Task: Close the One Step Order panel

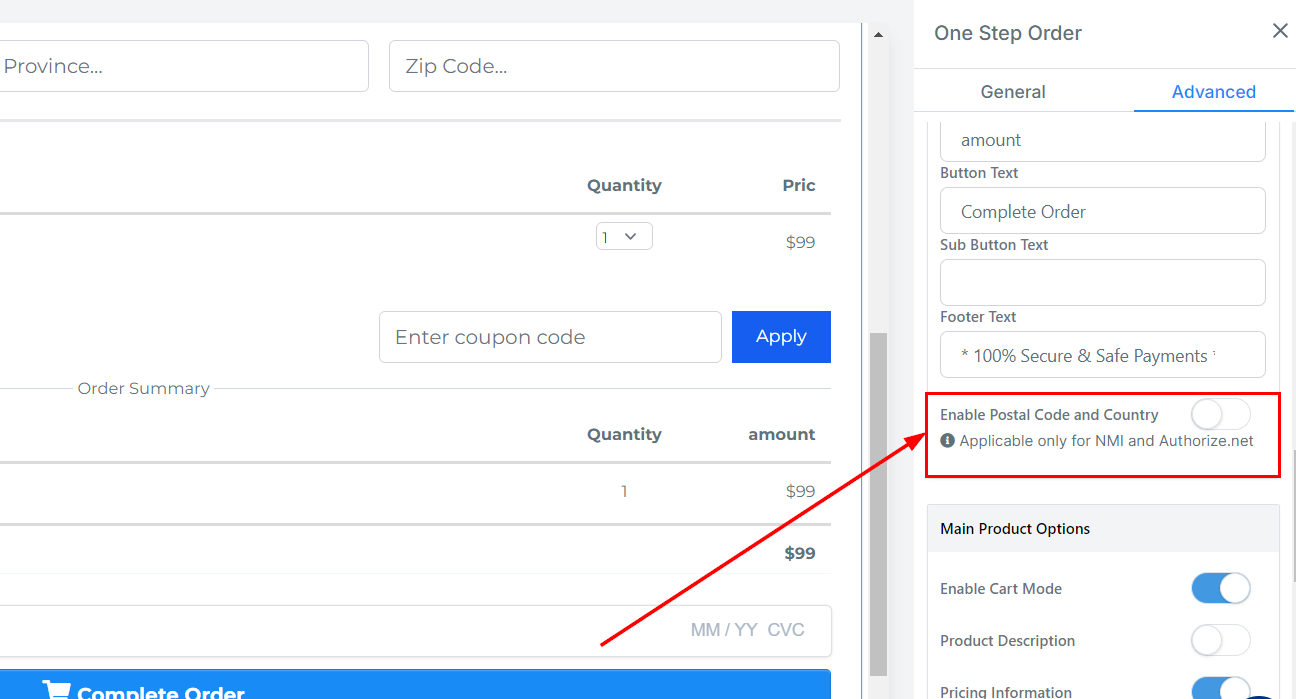Action: click(x=1279, y=31)
